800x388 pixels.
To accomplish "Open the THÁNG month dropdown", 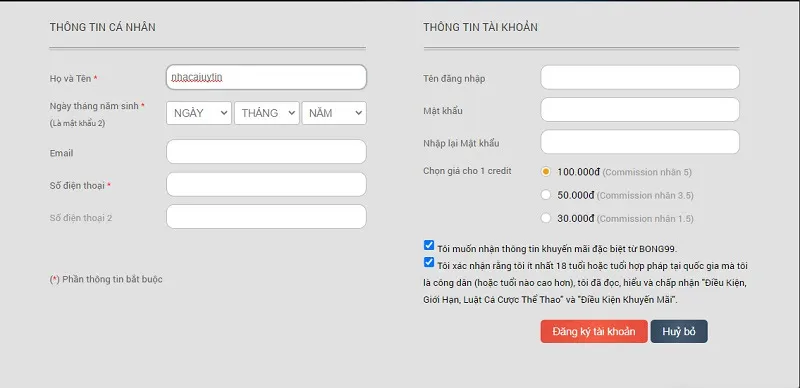I will point(266,113).
